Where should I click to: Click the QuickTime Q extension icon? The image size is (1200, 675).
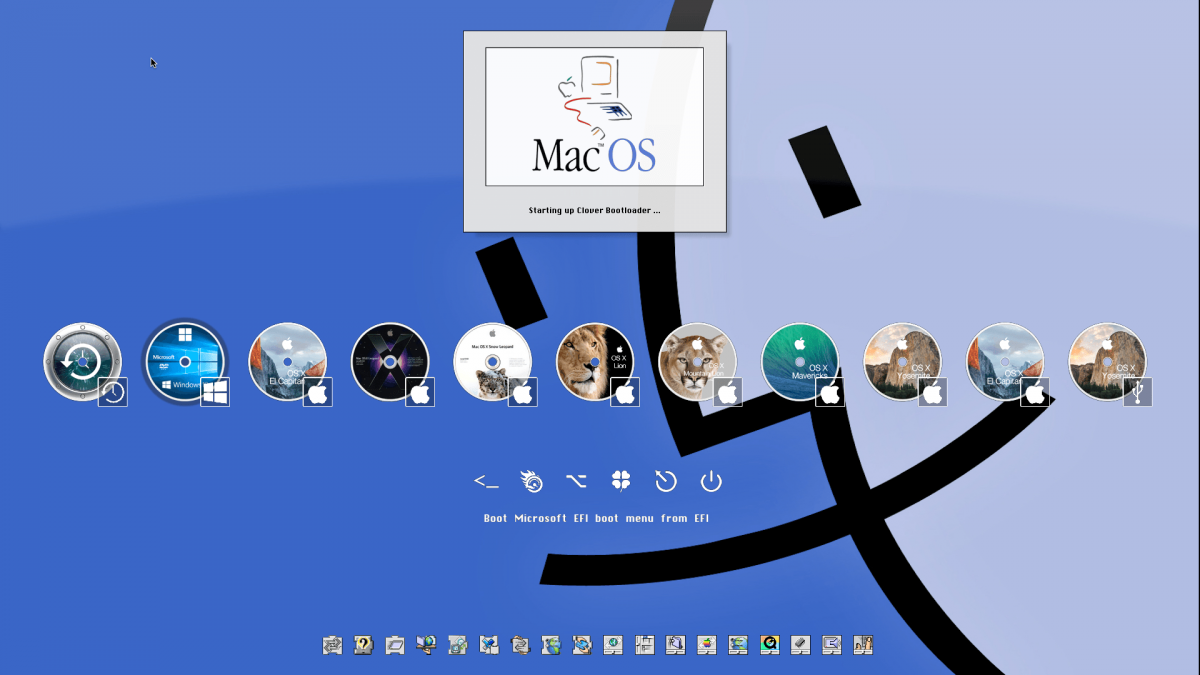pyautogui.click(x=769, y=645)
